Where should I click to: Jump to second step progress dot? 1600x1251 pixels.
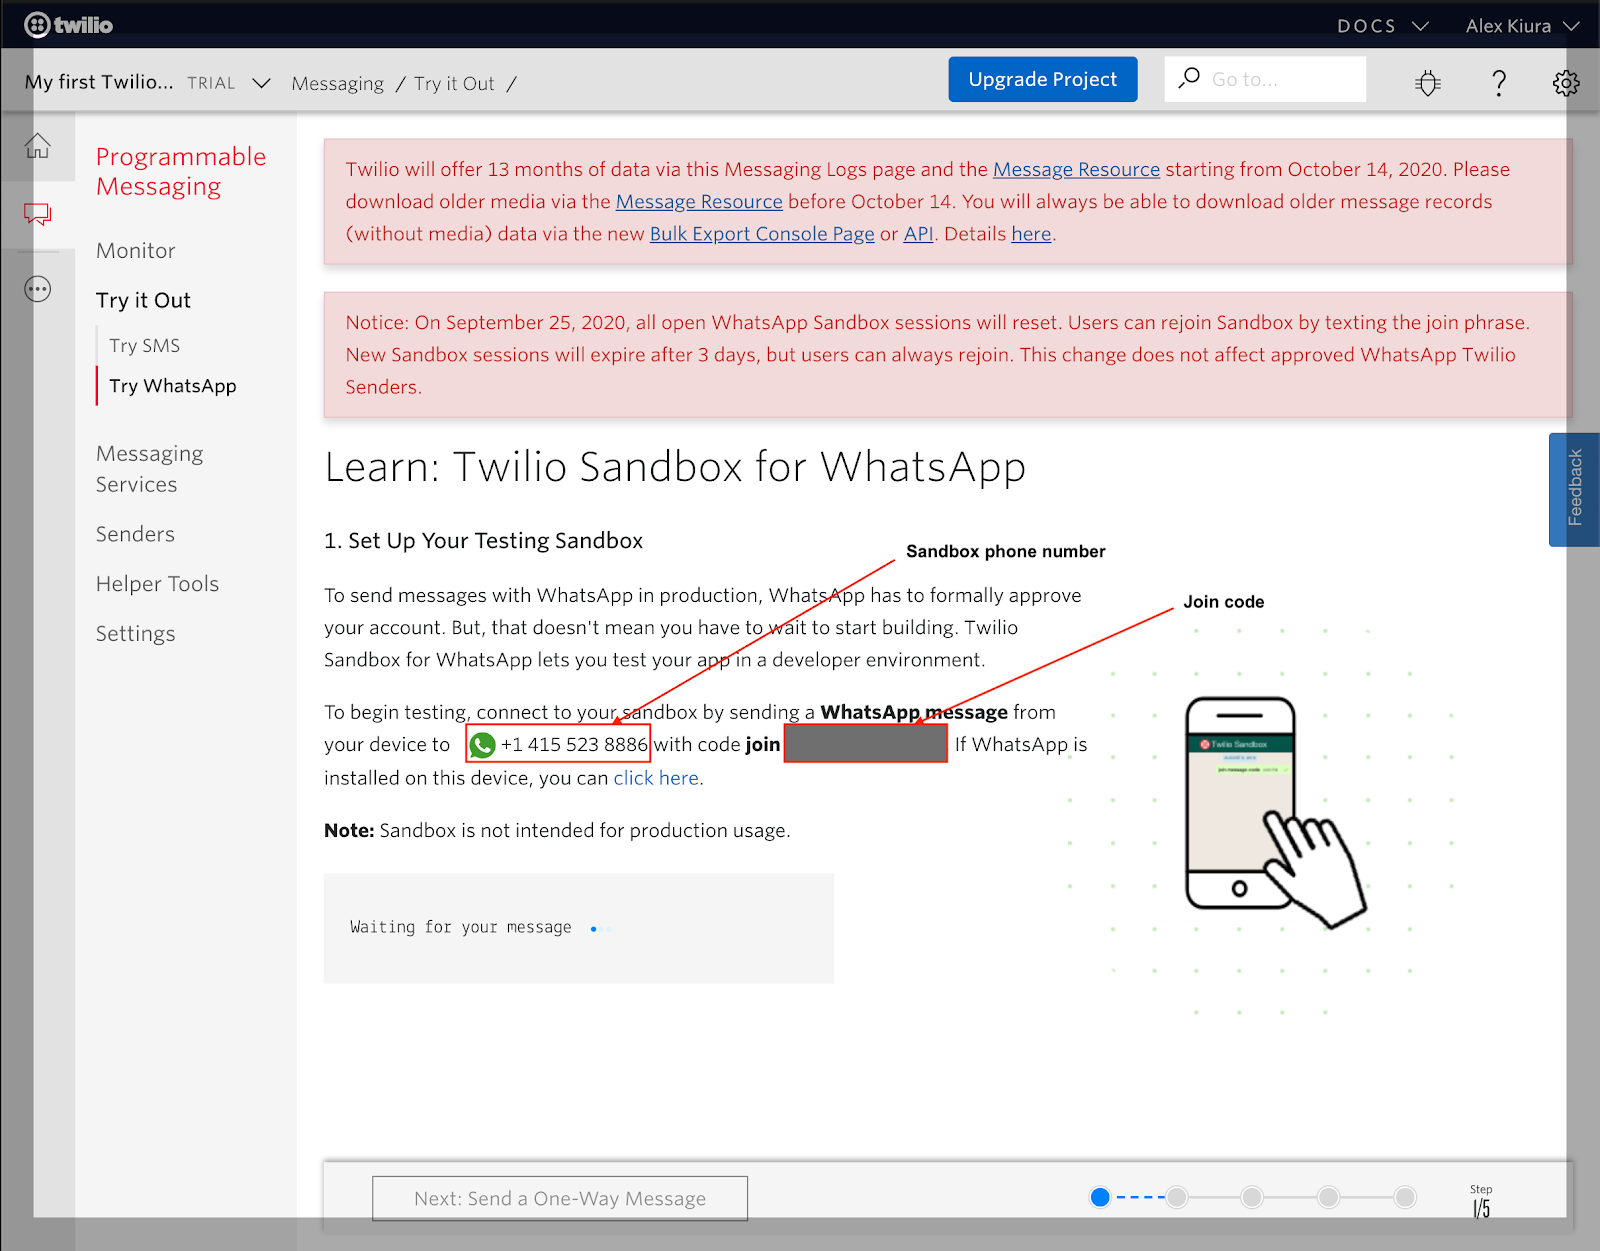point(1177,1197)
